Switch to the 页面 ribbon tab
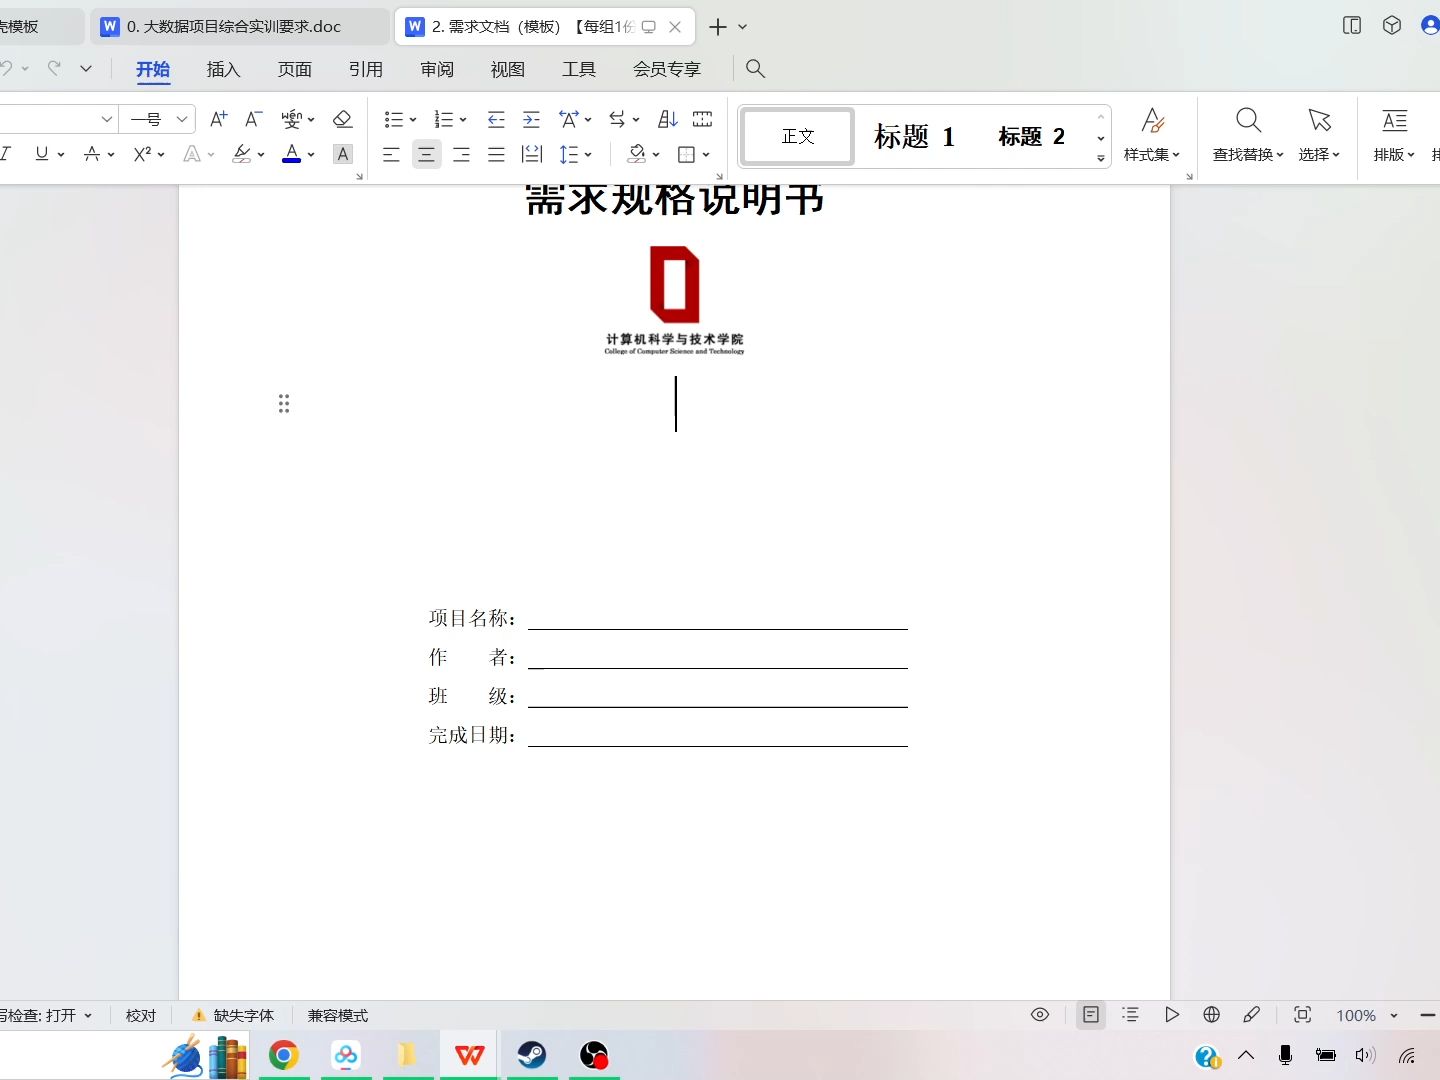Screen dimensions: 1440x1080 295,69
